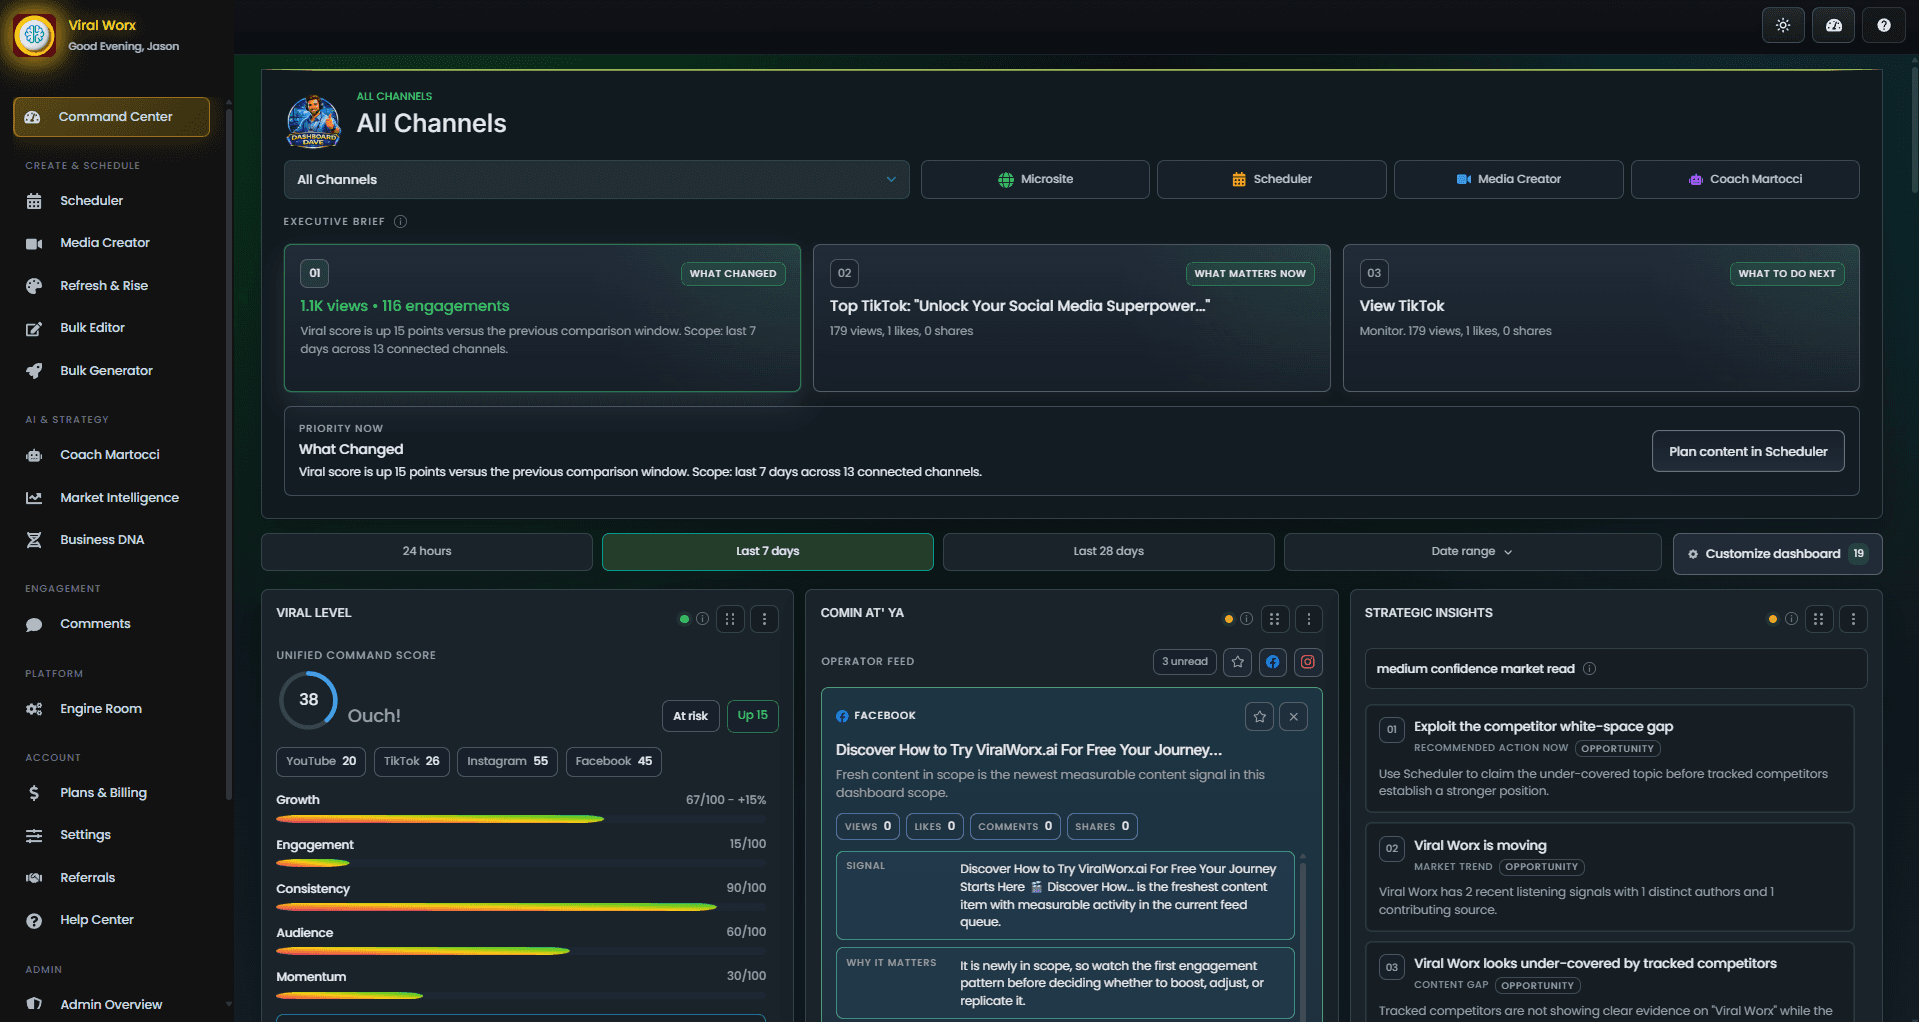Go to Plans & Billing in sidebar
Screen dimensions: 1919x1022
click(103, 793)
